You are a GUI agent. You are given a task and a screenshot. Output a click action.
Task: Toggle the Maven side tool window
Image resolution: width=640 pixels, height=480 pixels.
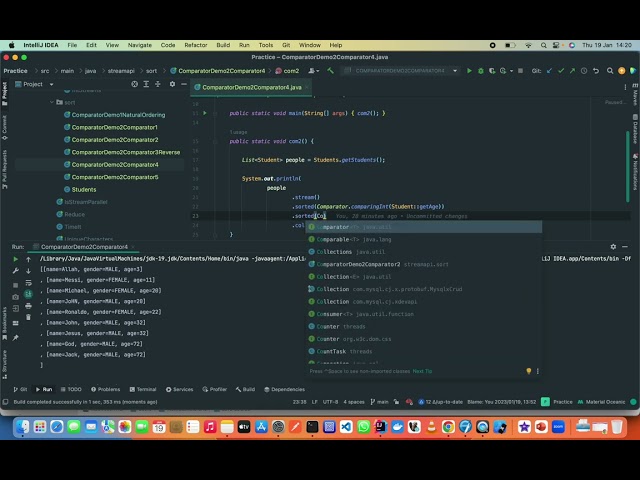[635, 95]
